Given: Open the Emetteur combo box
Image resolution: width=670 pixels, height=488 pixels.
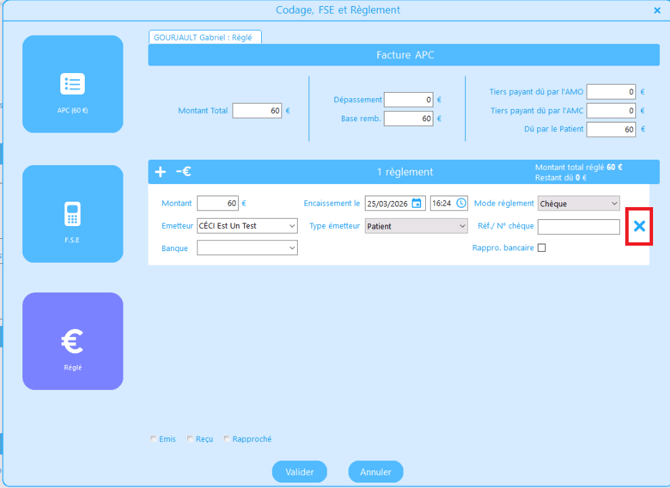Looking at the screenshot, I should (247, 226).
